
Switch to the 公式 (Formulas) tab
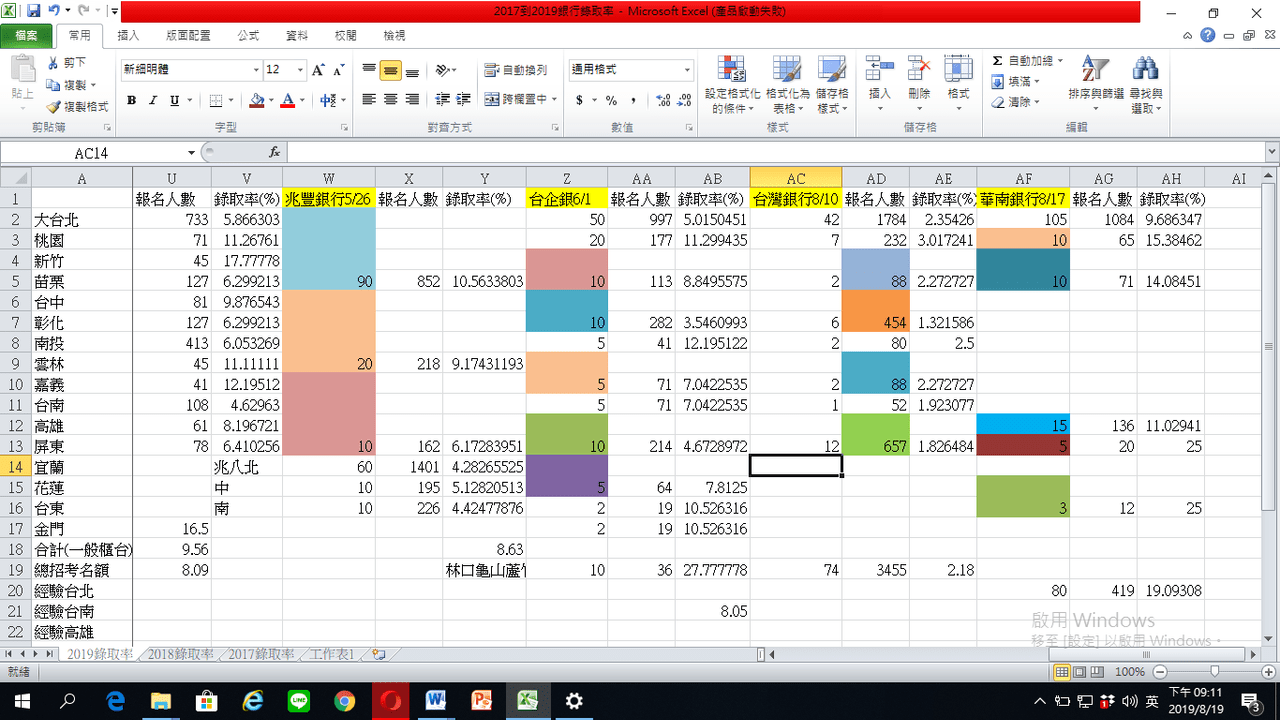pyautogui.click(x=248, y=35)
